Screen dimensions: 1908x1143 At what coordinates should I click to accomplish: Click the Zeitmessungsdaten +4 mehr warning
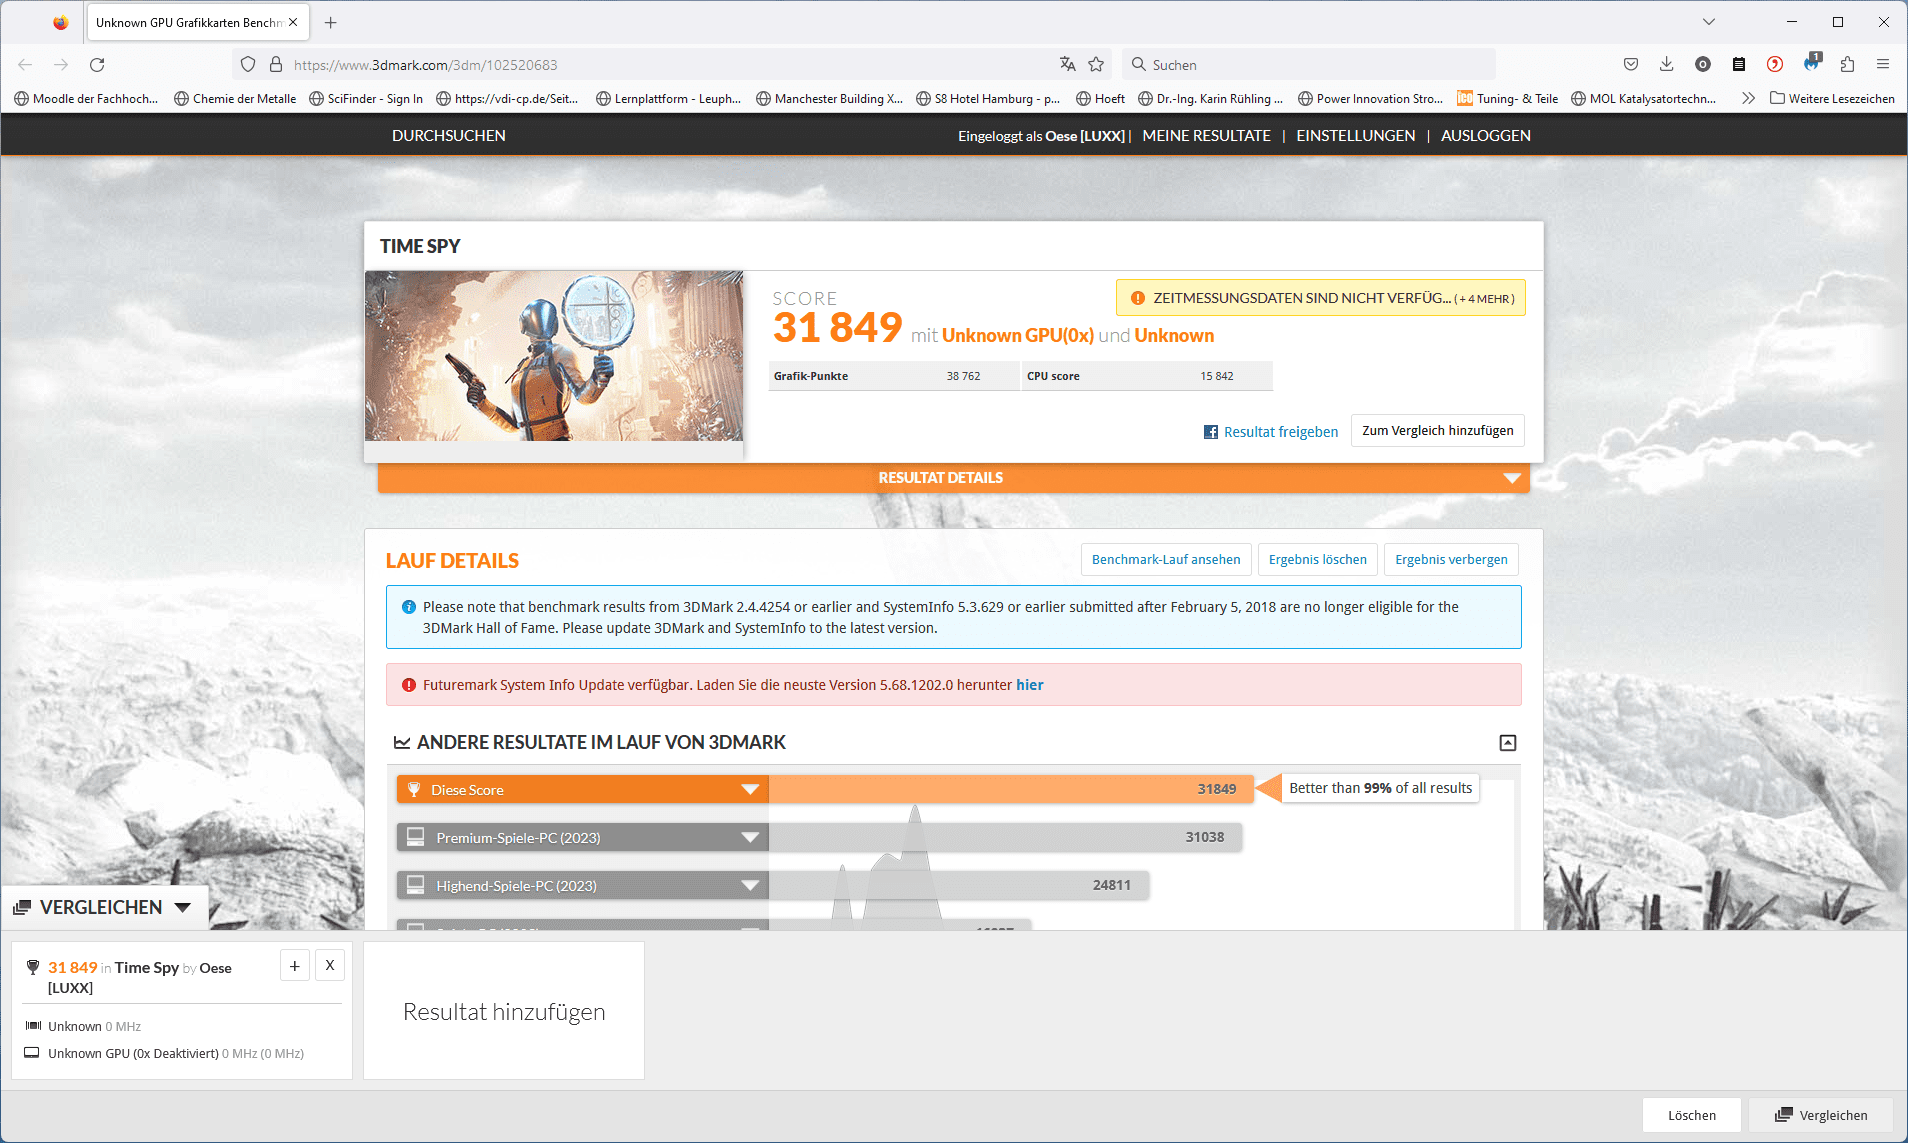[x=1321, y=298]
